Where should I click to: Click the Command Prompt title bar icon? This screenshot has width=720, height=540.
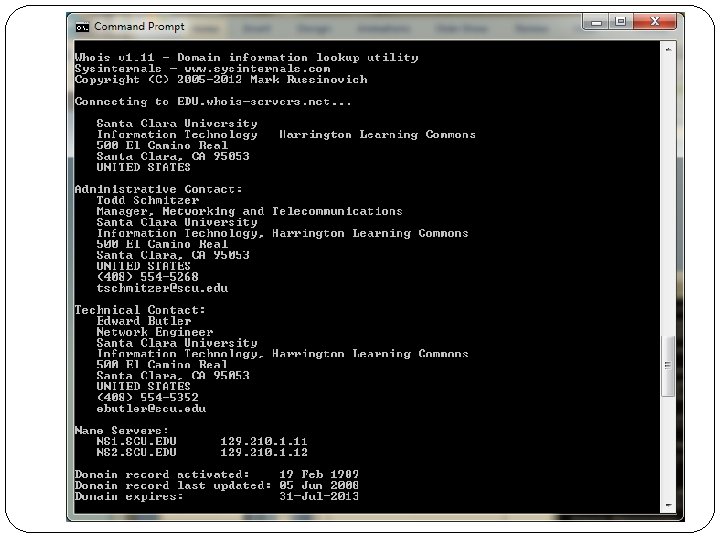82,27
